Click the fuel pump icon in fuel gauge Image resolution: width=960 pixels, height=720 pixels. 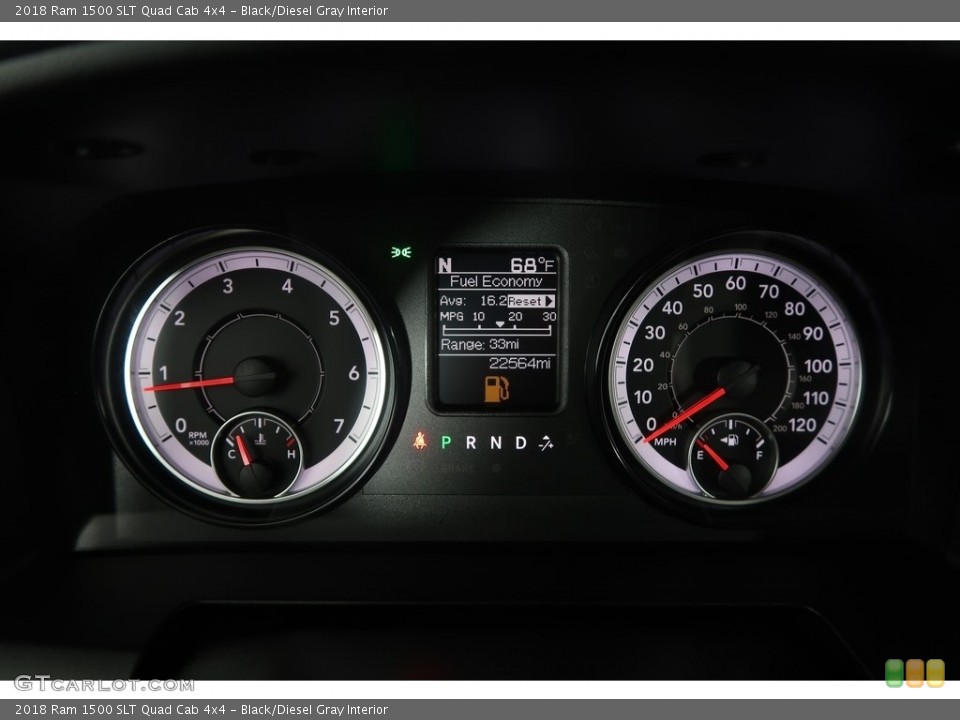(x=729, y=440)
